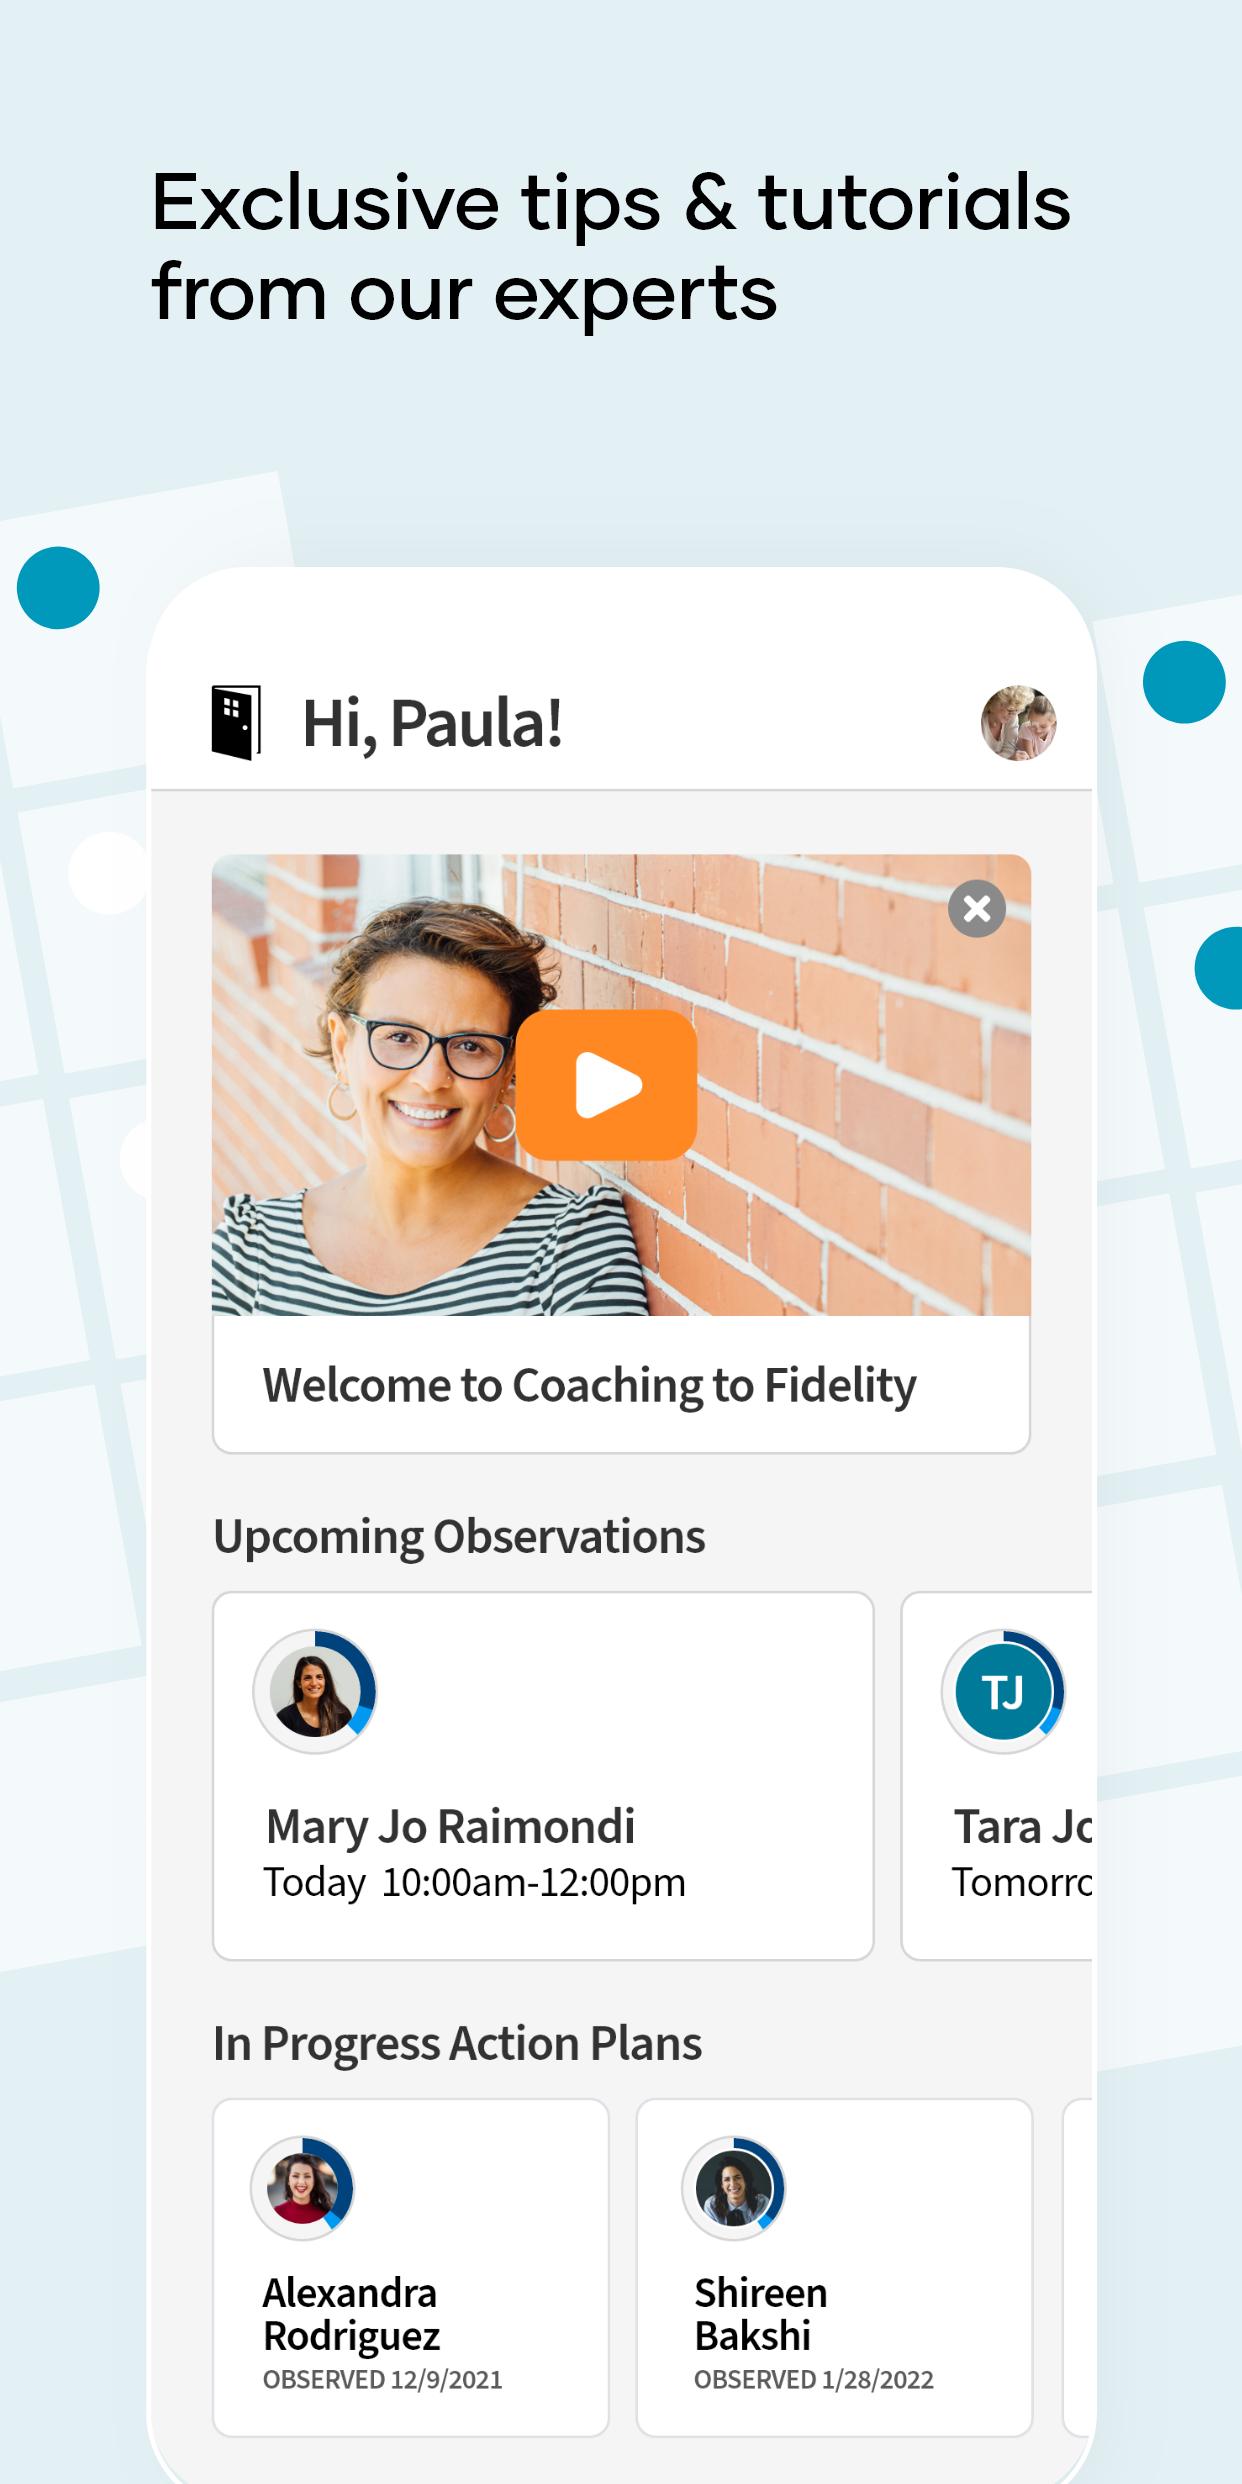Tap the In Progress Action Plans heading

tap(457, 2044)
